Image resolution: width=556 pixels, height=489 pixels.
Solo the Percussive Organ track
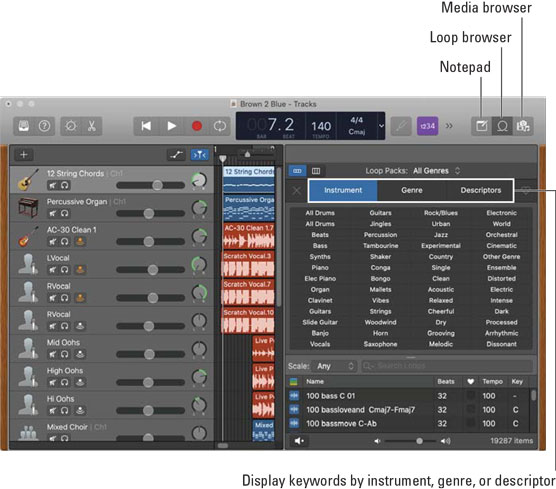click(x=65, y=213)
